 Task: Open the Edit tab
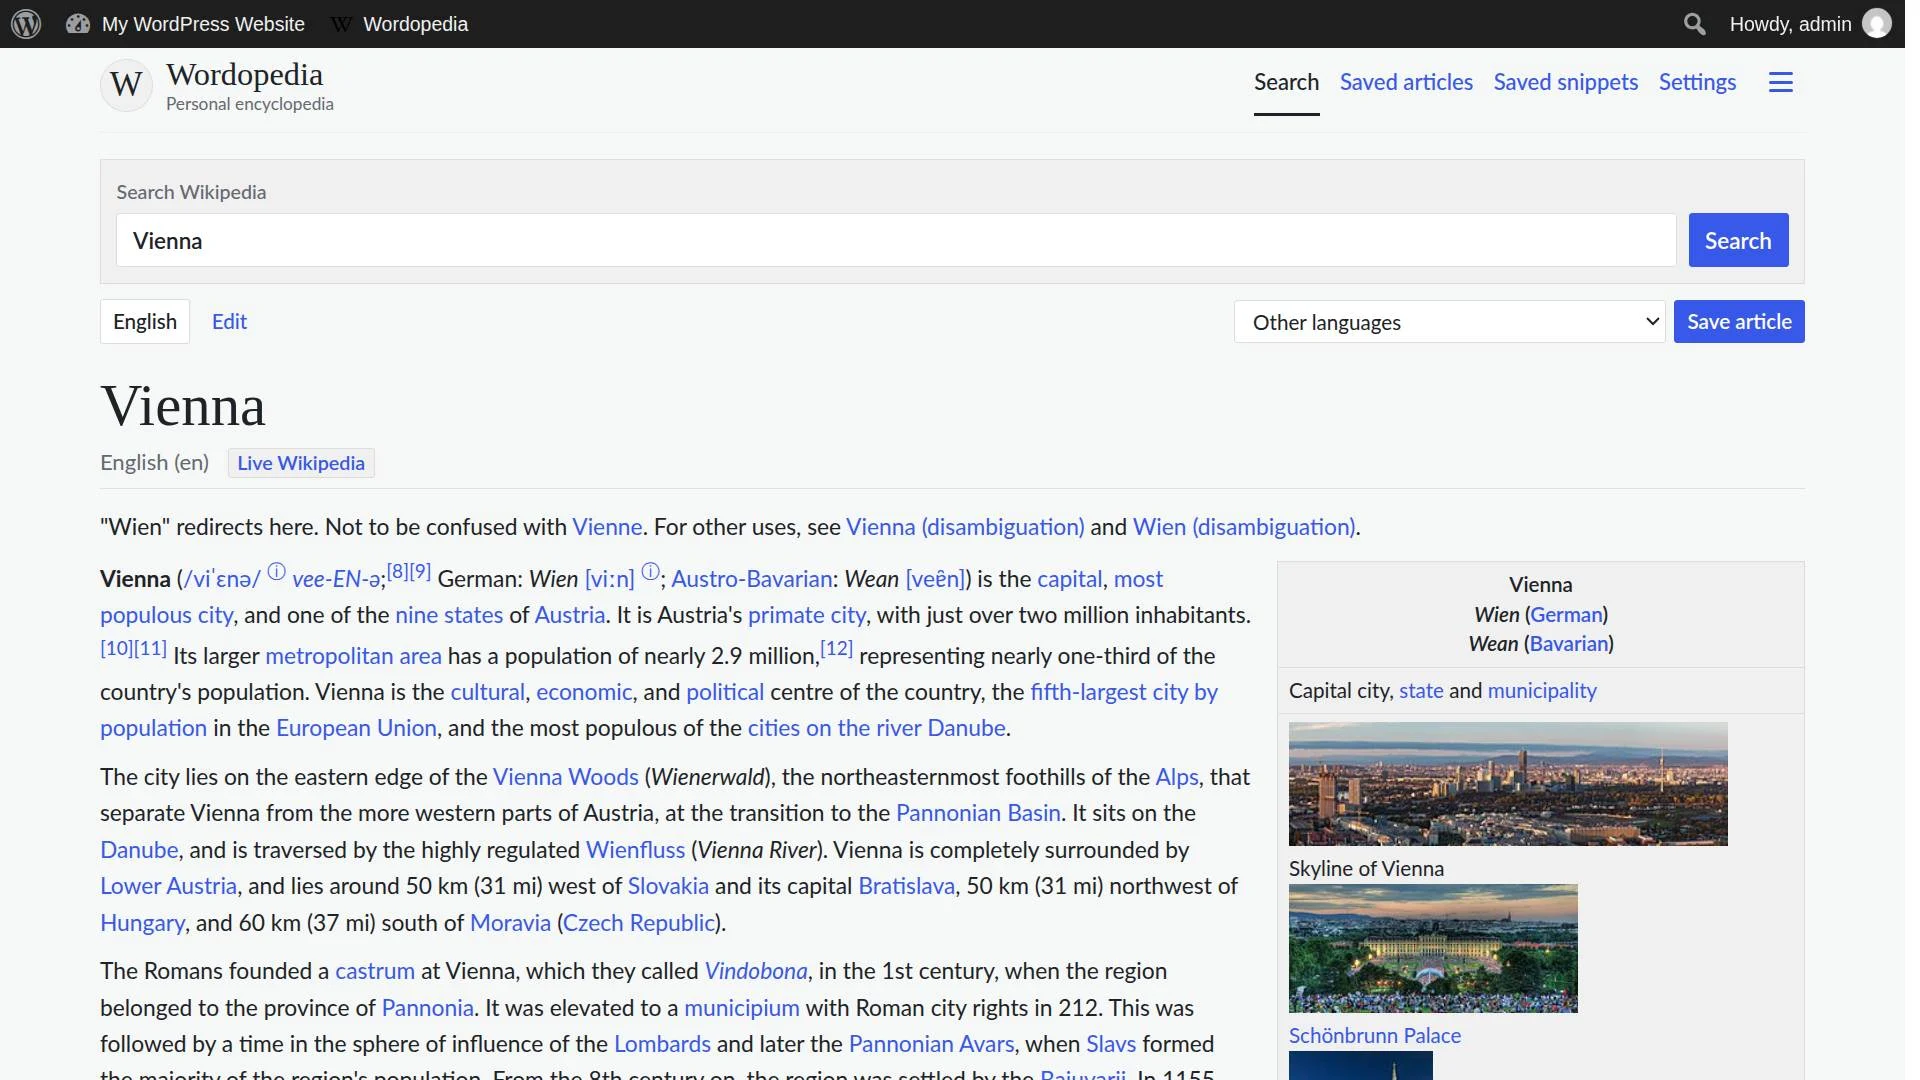click(x=229, y=322)
